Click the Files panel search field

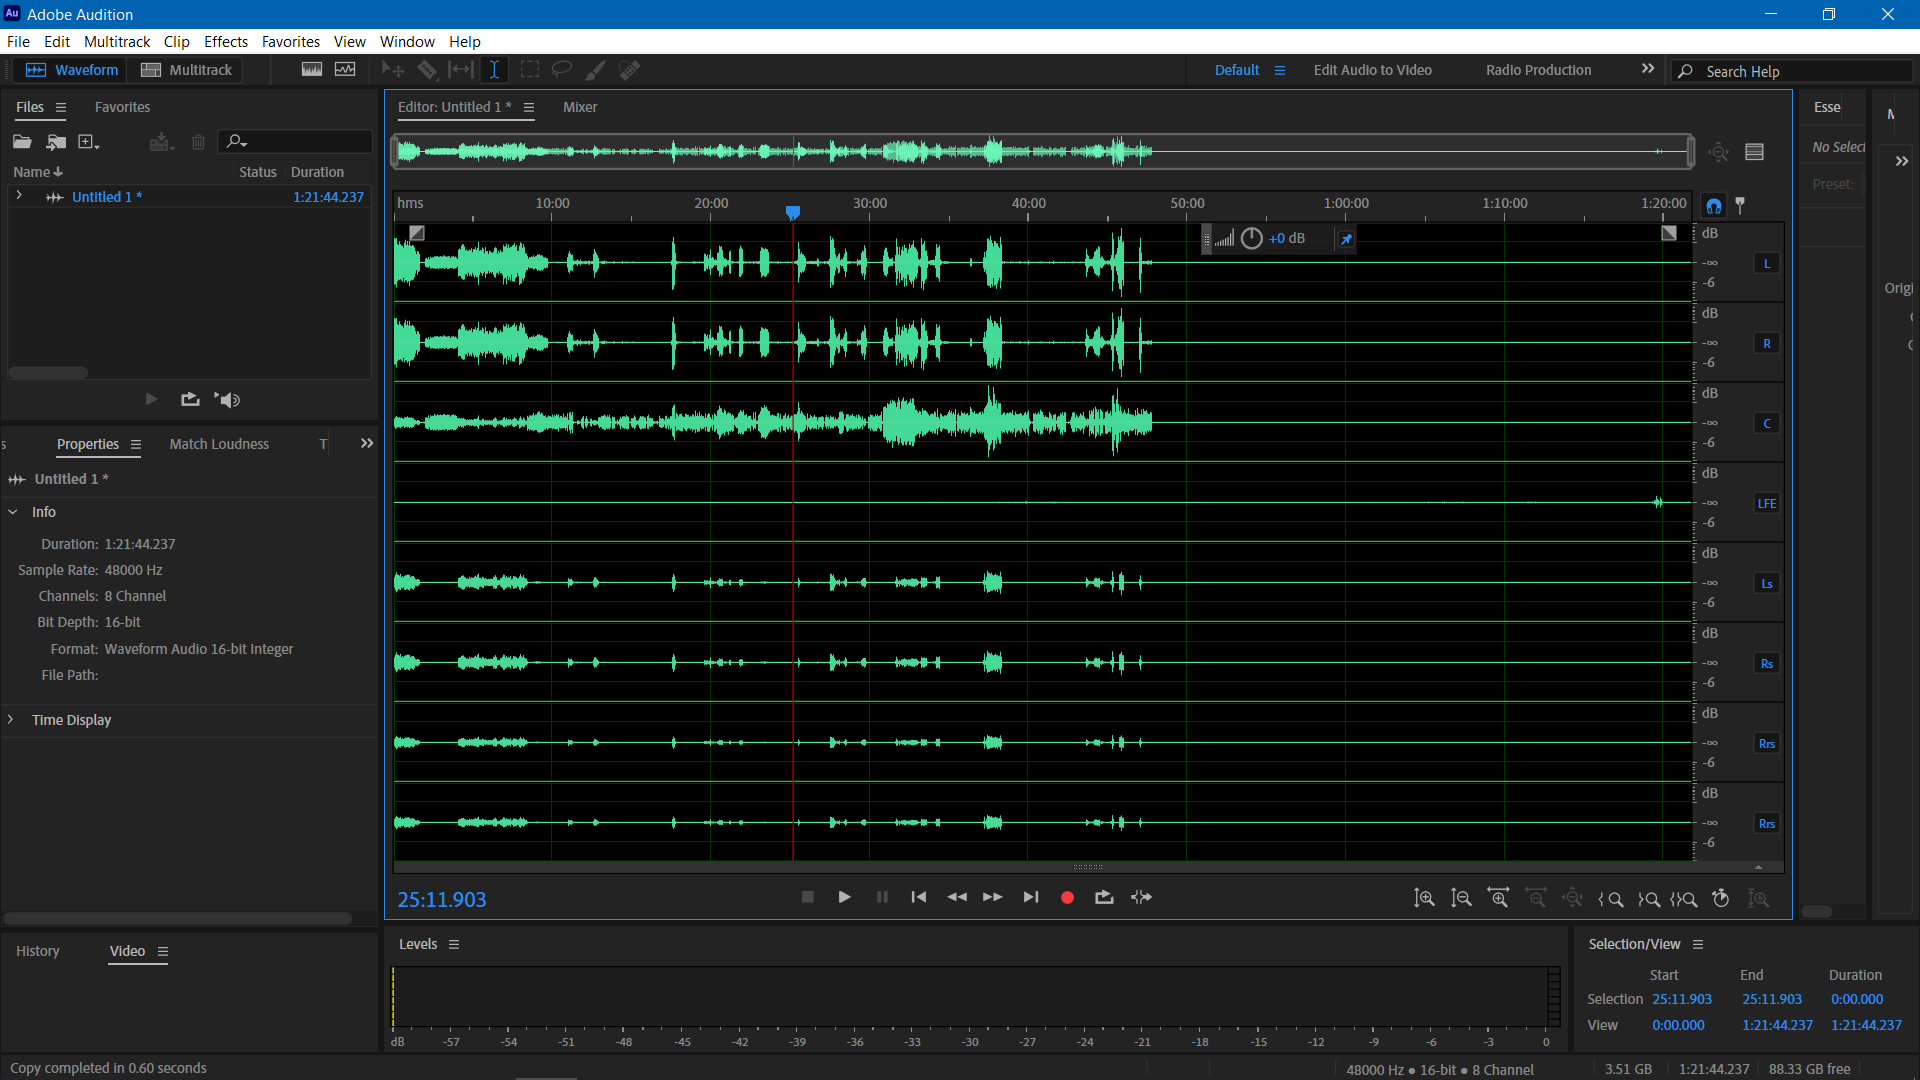[x=296, y=142]
